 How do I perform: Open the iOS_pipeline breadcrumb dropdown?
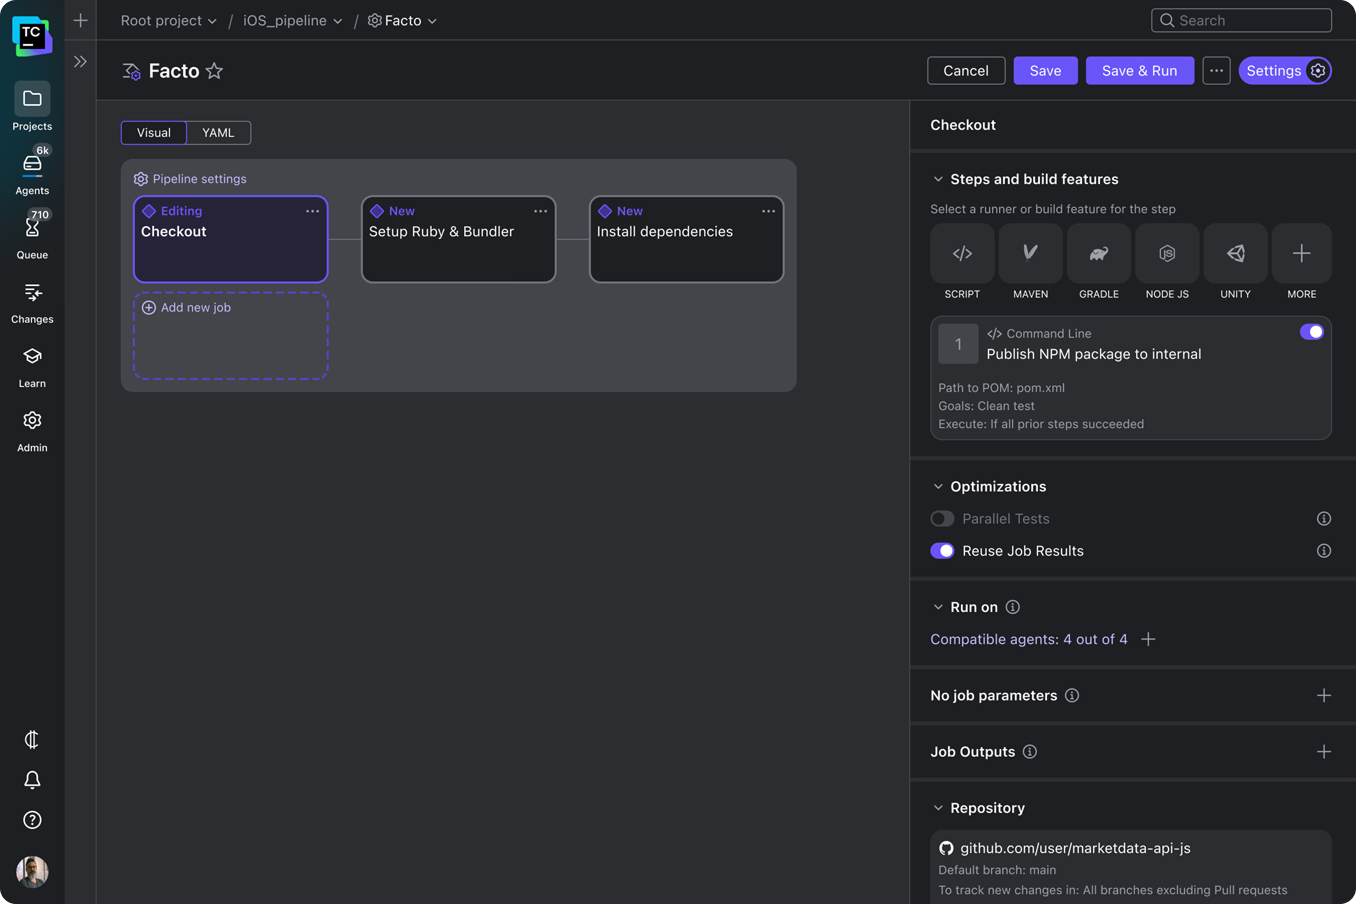pos(292,21)
